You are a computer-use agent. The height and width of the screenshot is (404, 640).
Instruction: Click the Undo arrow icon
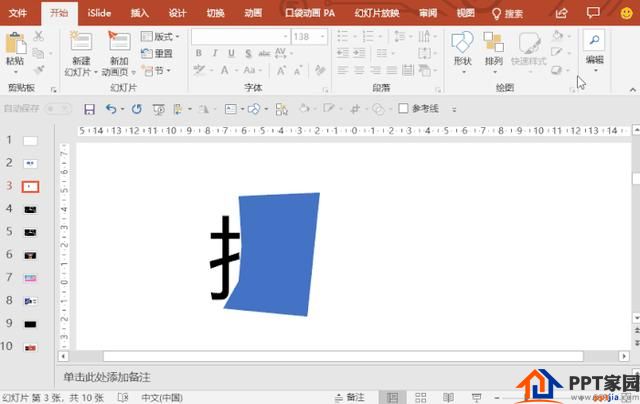click(x=111, y=109)
